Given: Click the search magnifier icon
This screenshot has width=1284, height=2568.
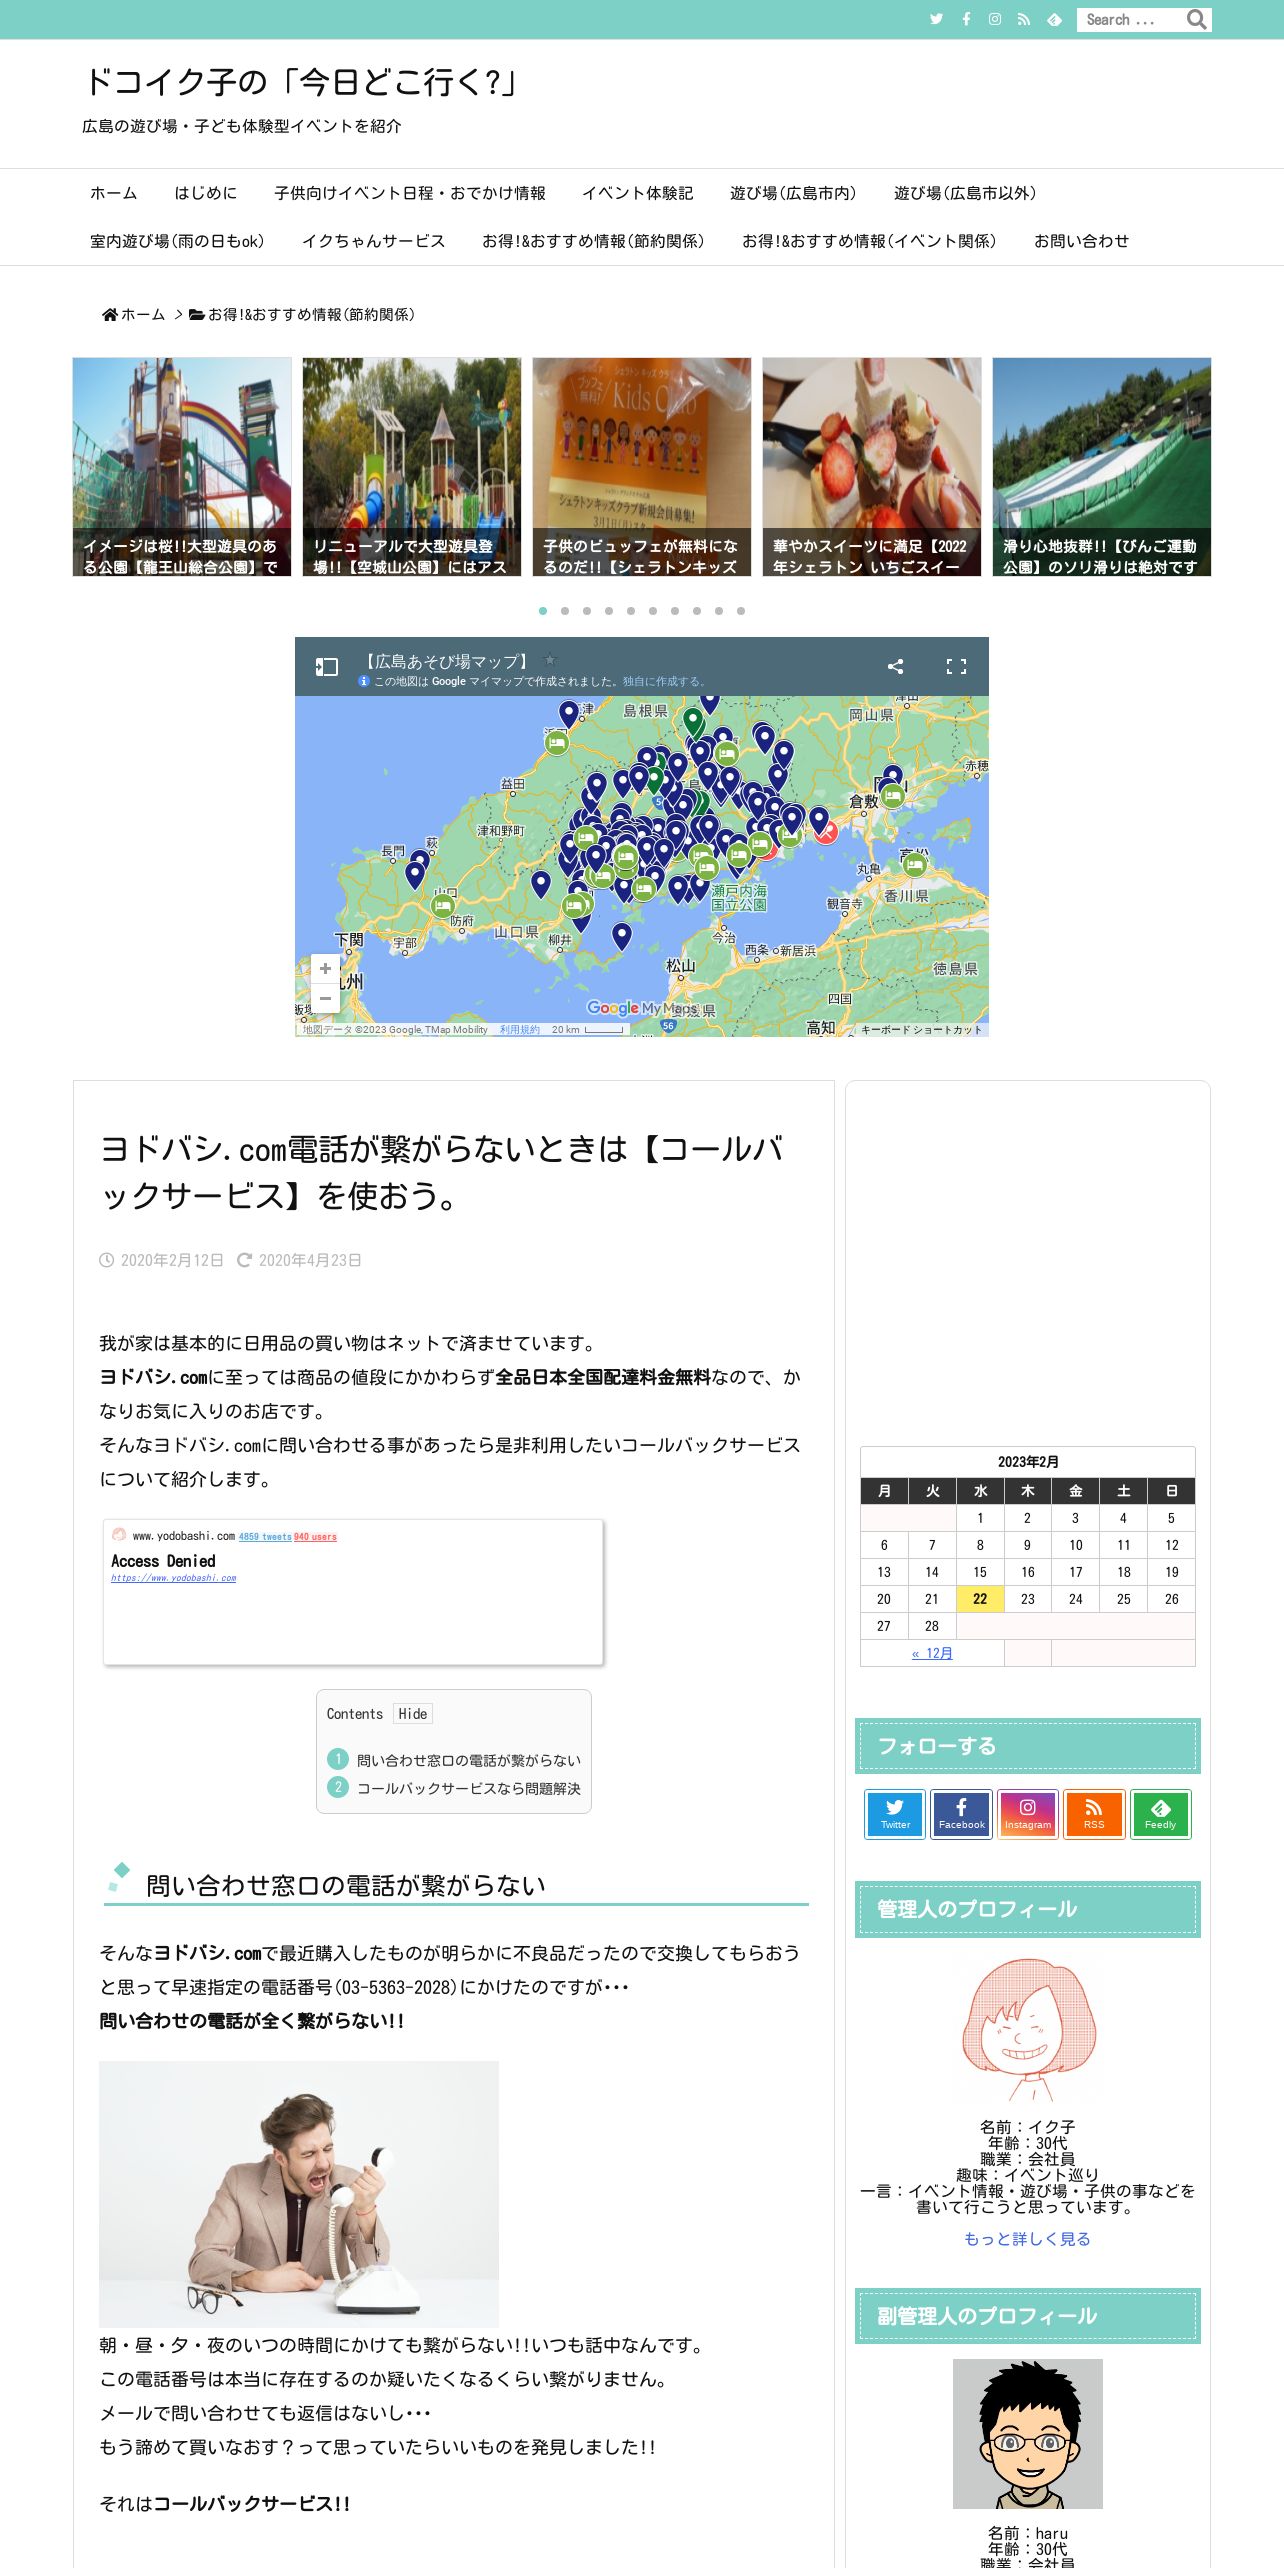Looking at the screenshot, I should click(1196, 19).
